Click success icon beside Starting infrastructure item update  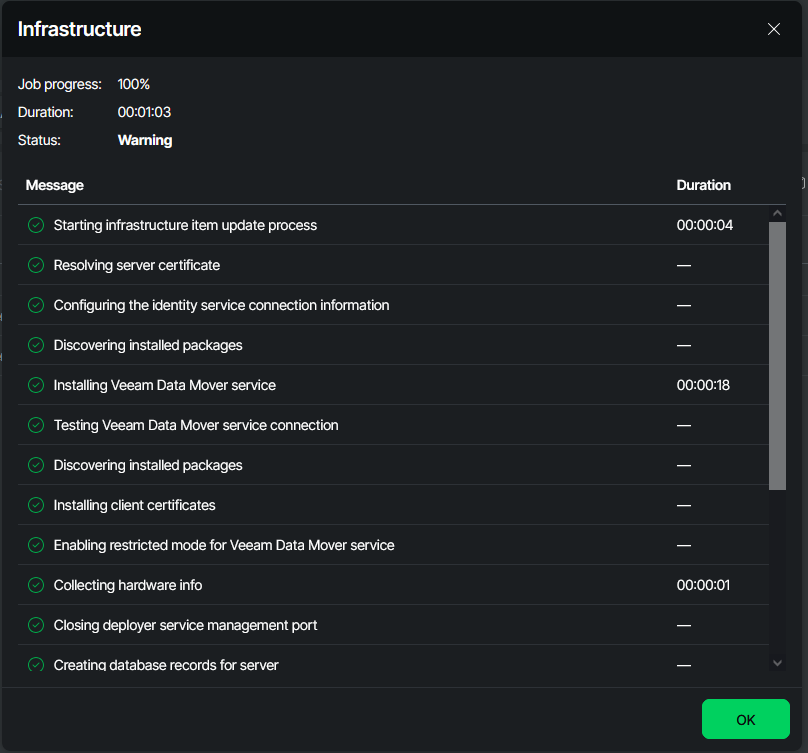pyautogui.click(x=36, y=225)
